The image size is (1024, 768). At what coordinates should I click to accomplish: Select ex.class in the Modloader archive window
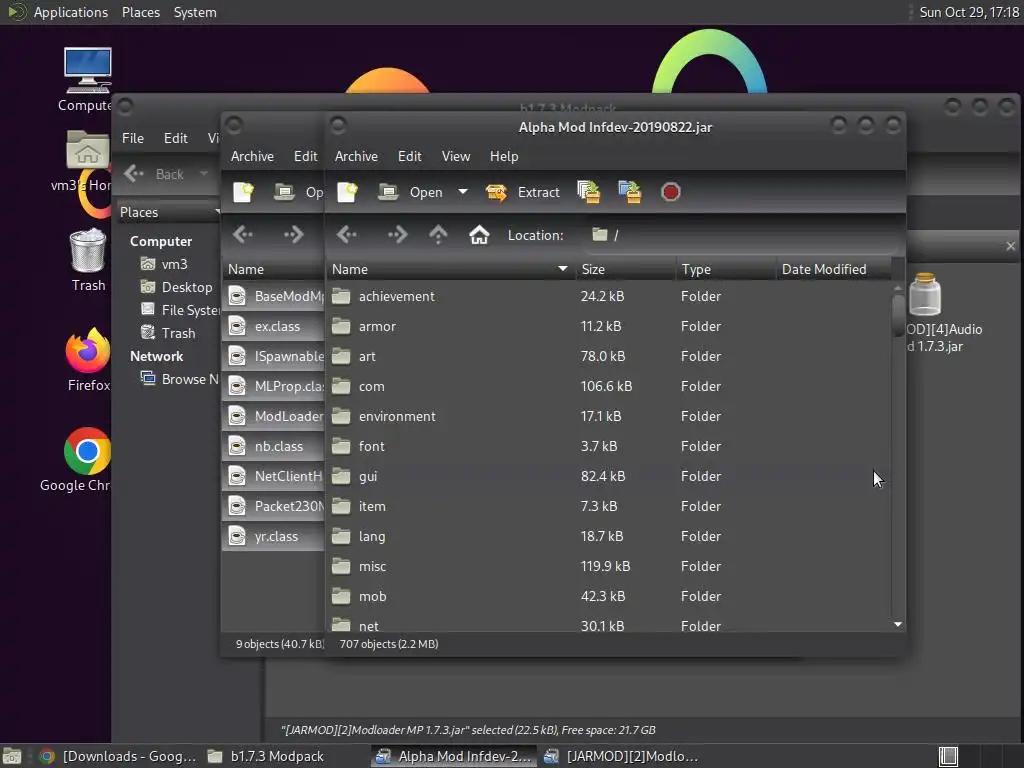coord(273,327)
